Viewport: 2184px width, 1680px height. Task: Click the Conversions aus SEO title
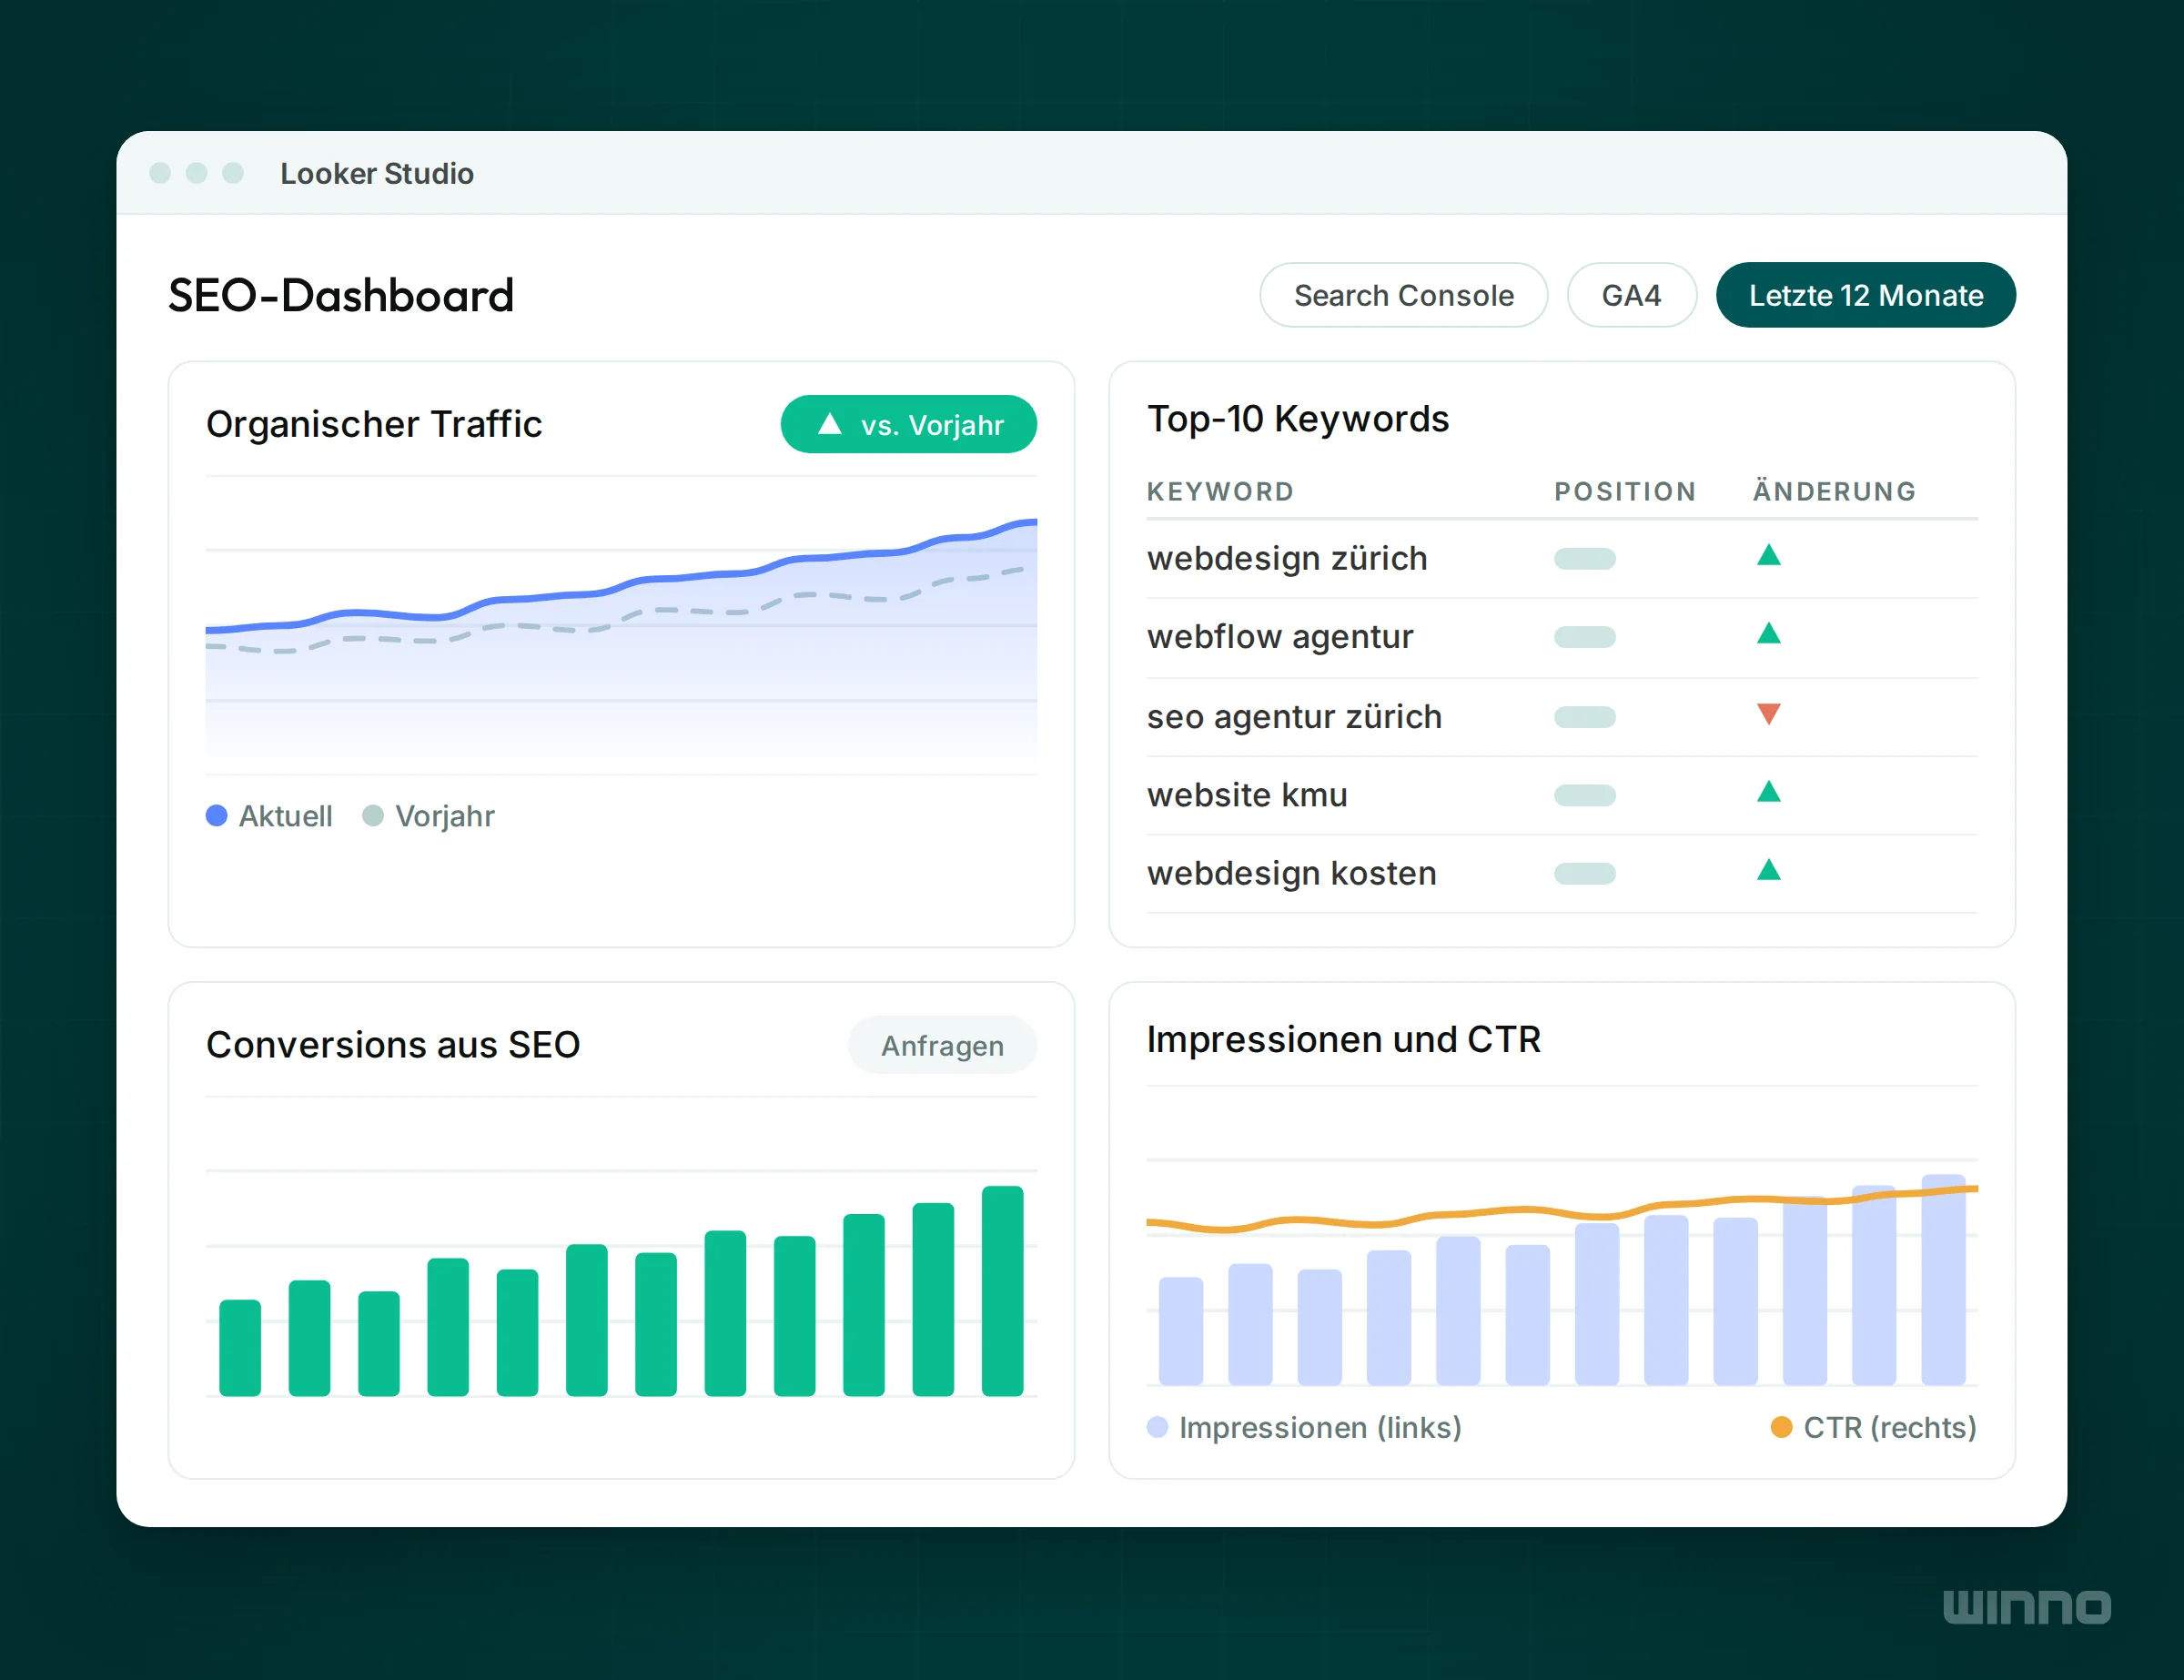coord(393,1045)
